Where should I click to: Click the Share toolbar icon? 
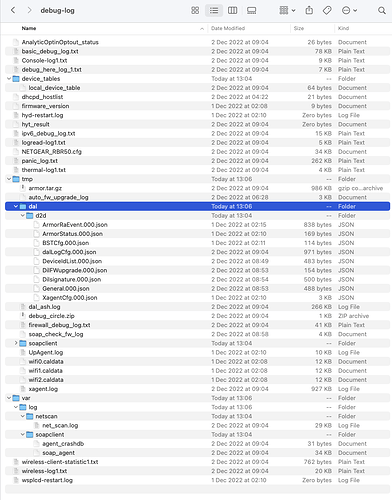coord(309,10)
